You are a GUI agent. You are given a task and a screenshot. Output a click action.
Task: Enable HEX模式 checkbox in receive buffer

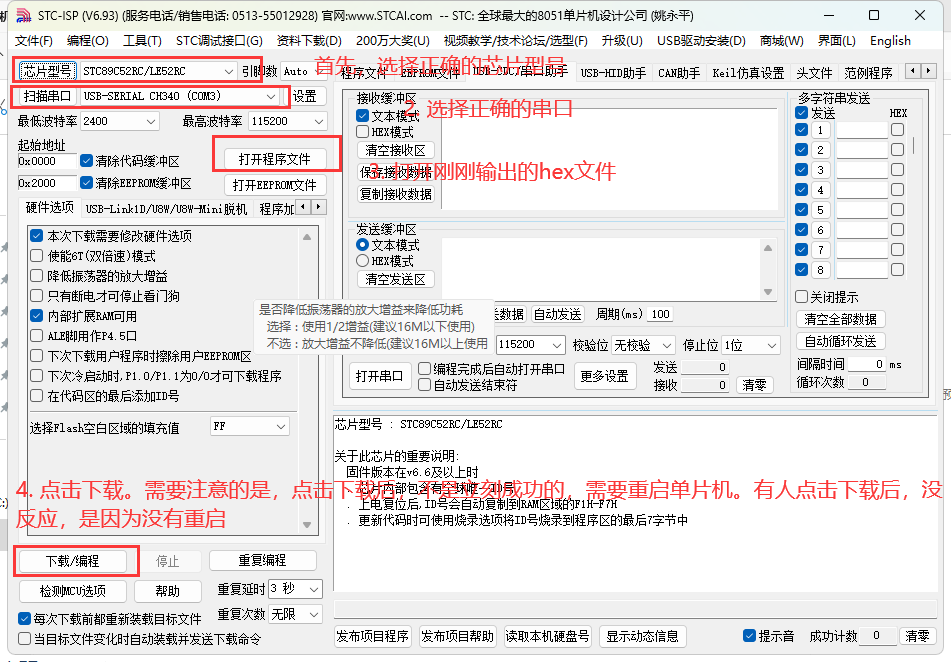[363, 132]
